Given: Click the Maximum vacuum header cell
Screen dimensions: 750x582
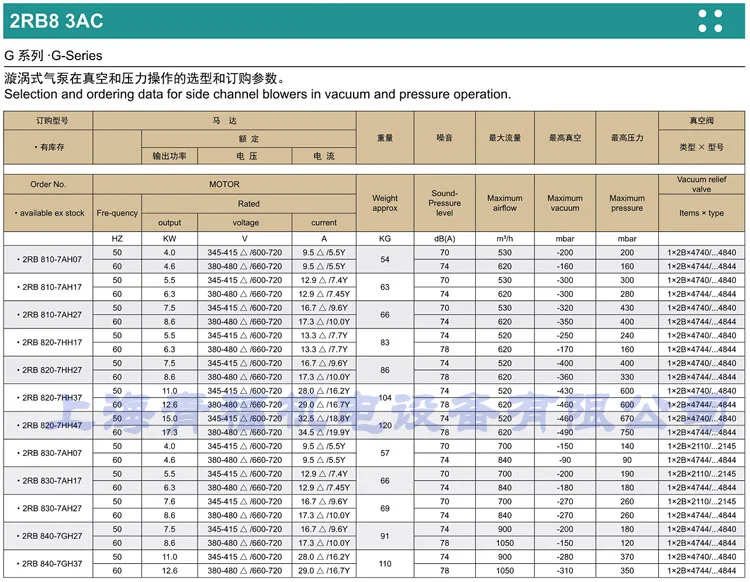Looking at the screenshot, I should [565, 203].
